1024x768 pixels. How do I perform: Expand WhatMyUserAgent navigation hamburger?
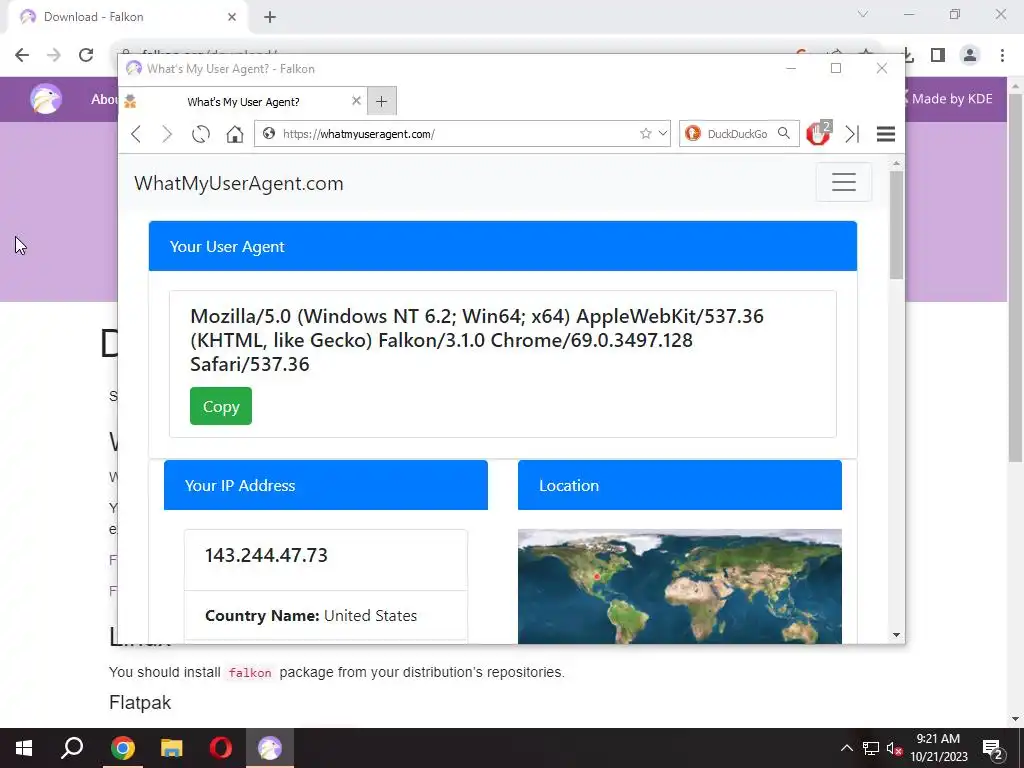[x=844, y=182]
